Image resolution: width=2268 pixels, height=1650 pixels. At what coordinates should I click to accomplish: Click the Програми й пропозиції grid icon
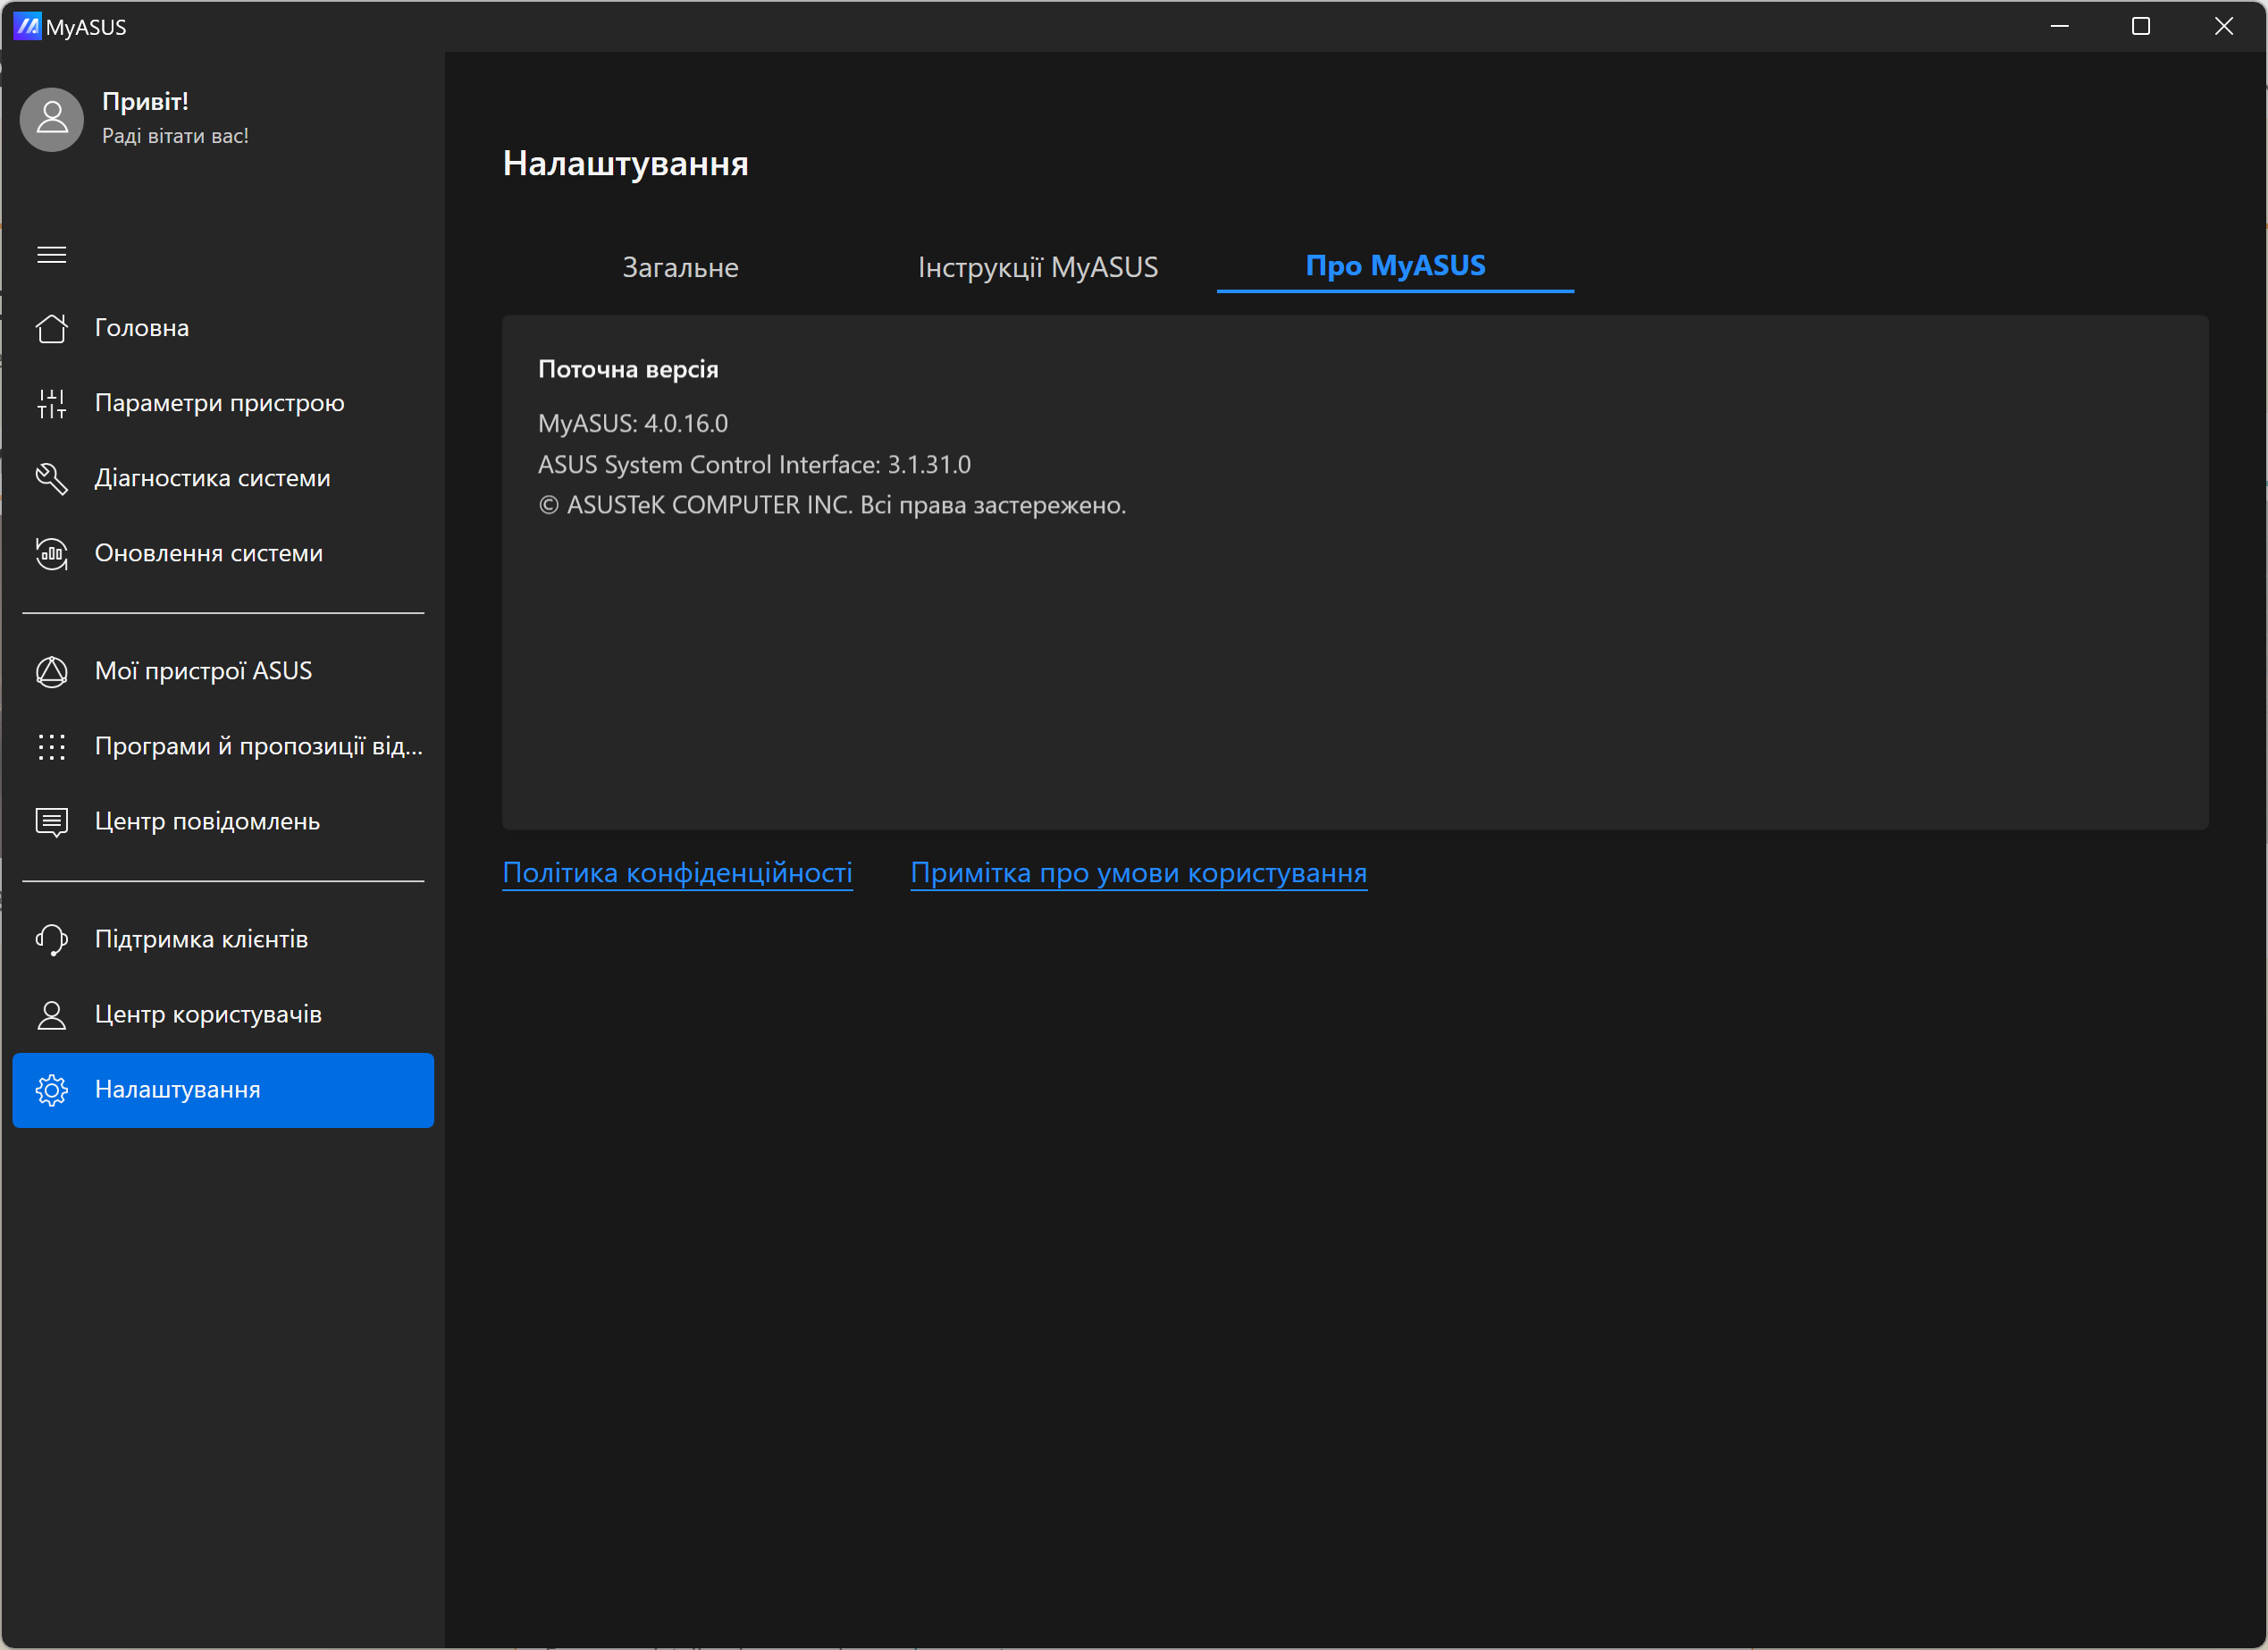(52, 746)
